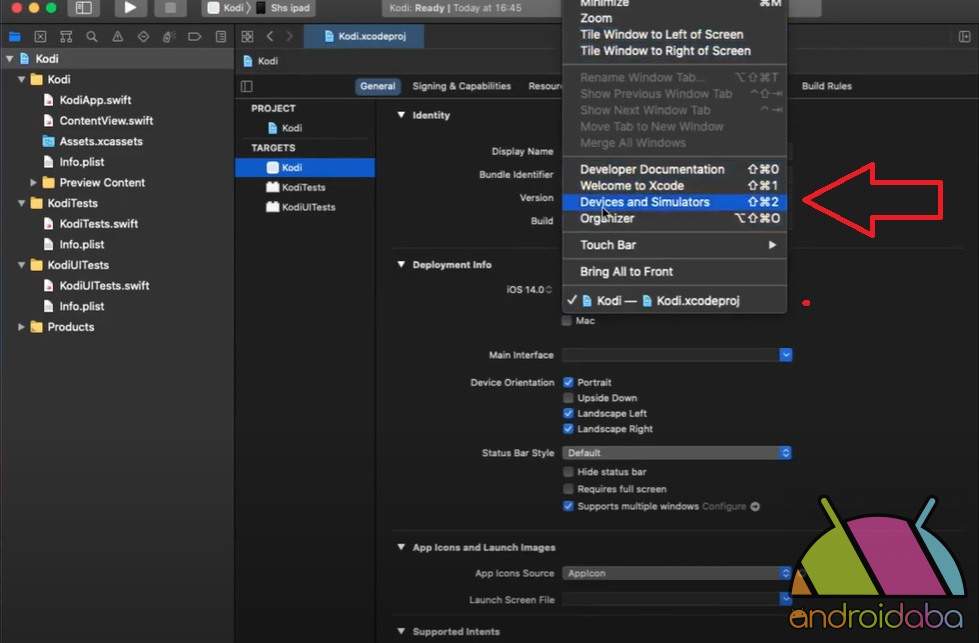Toggle the project and targets list sidebar

tap(247, 86)
